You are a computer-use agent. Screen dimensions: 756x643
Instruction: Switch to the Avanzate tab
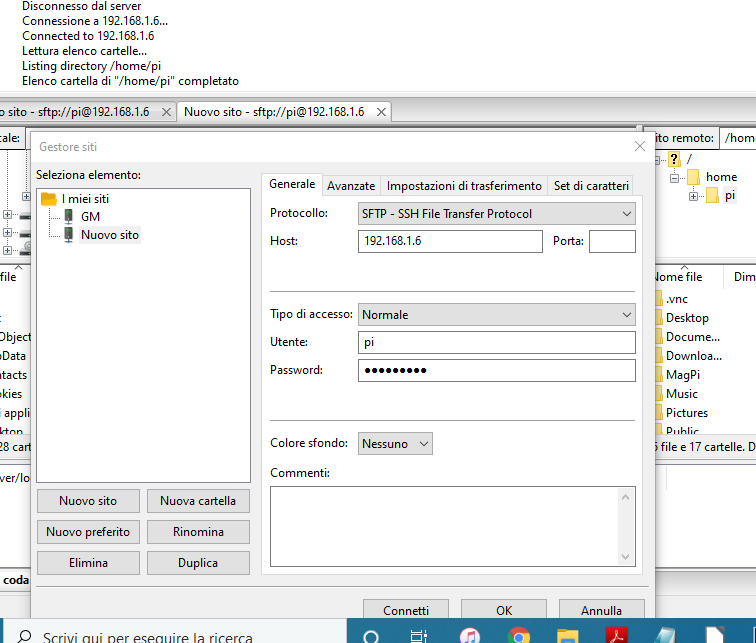(351, 186)
